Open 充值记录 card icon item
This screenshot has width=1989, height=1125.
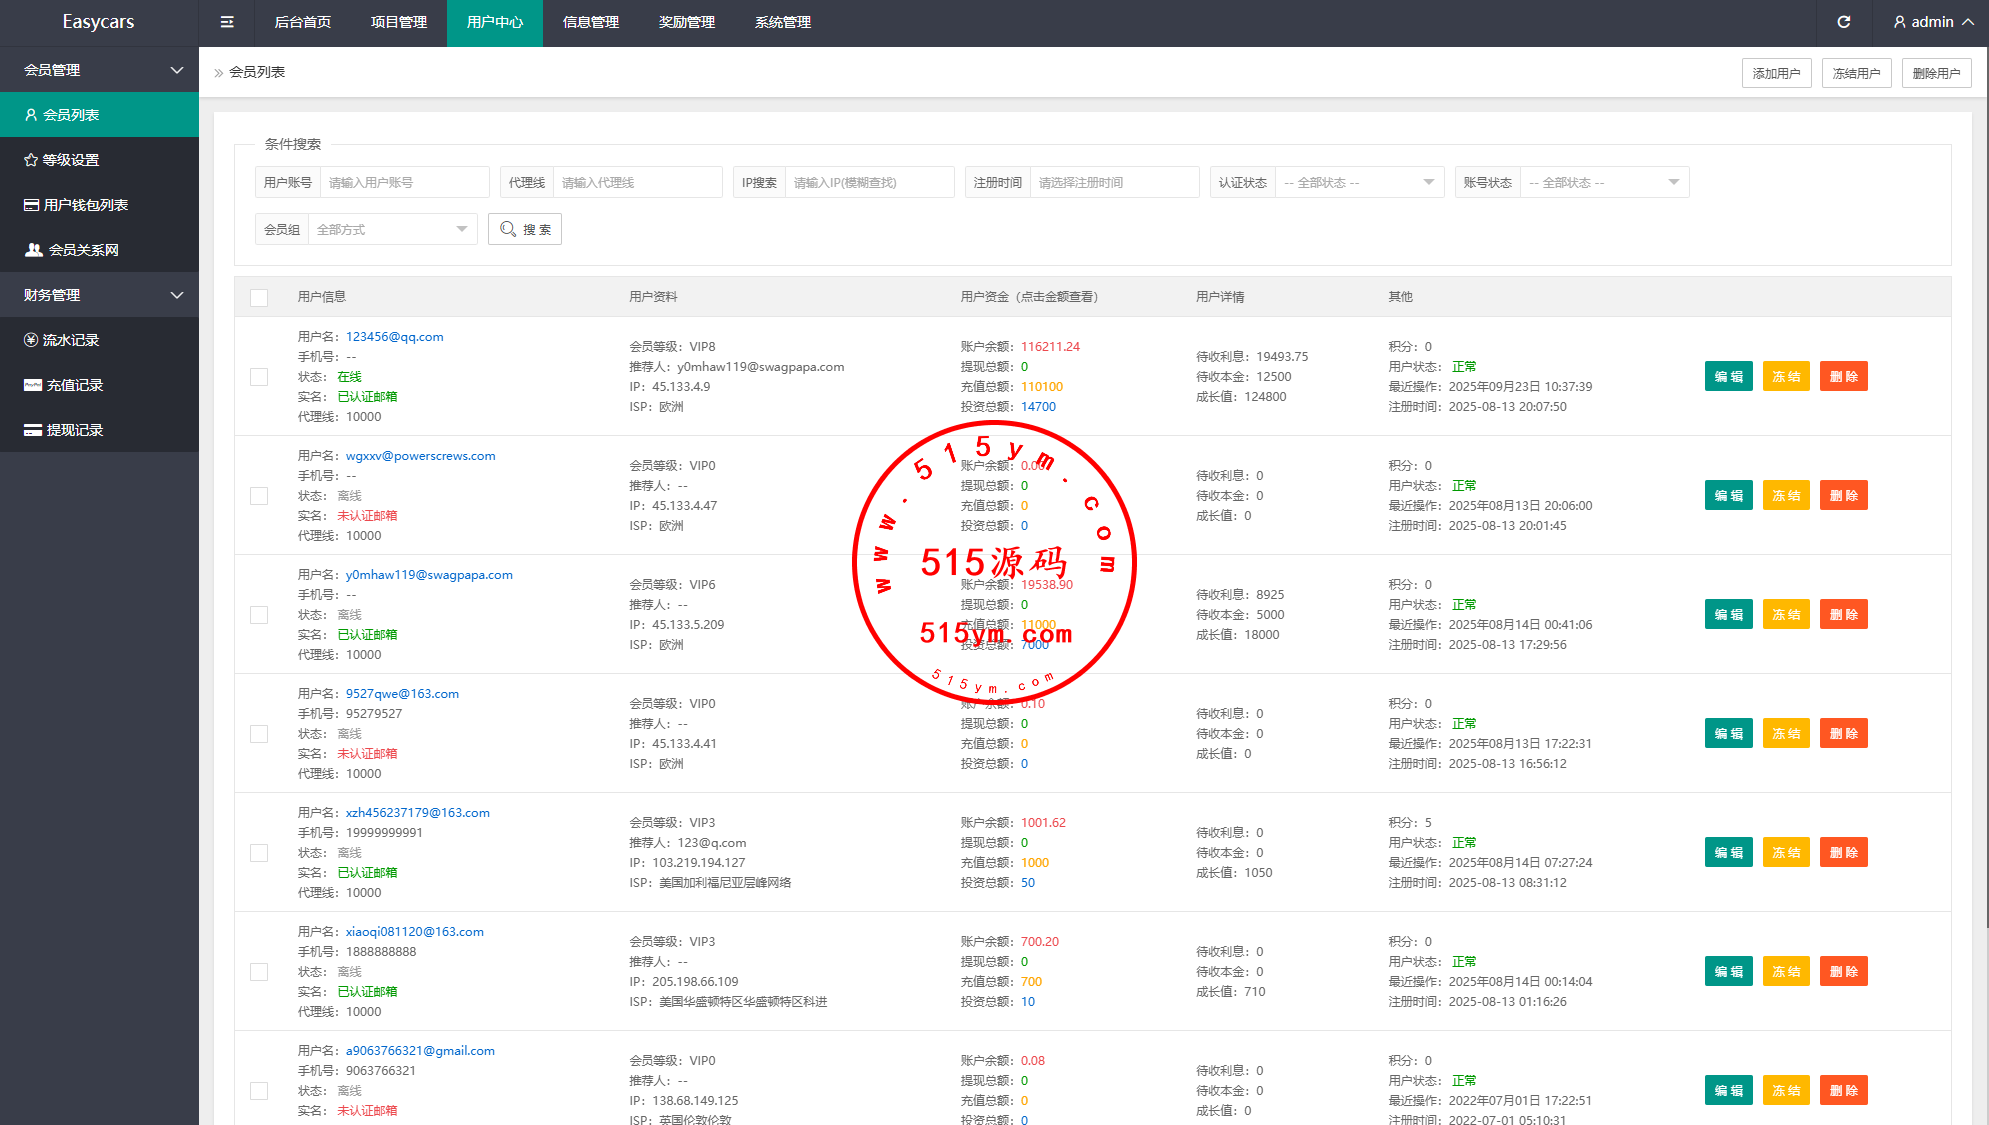point(74,385)
